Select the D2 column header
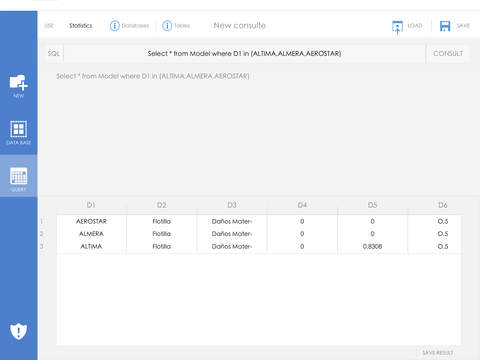This screenshot has width=480, height=360. 161,205
